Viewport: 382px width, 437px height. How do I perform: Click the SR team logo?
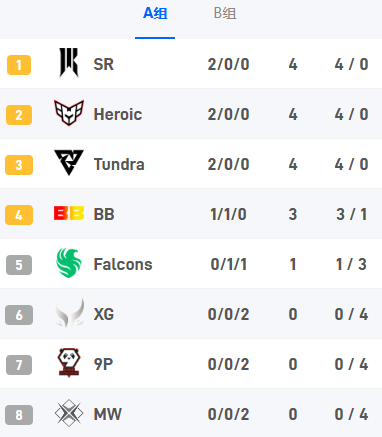69,63
